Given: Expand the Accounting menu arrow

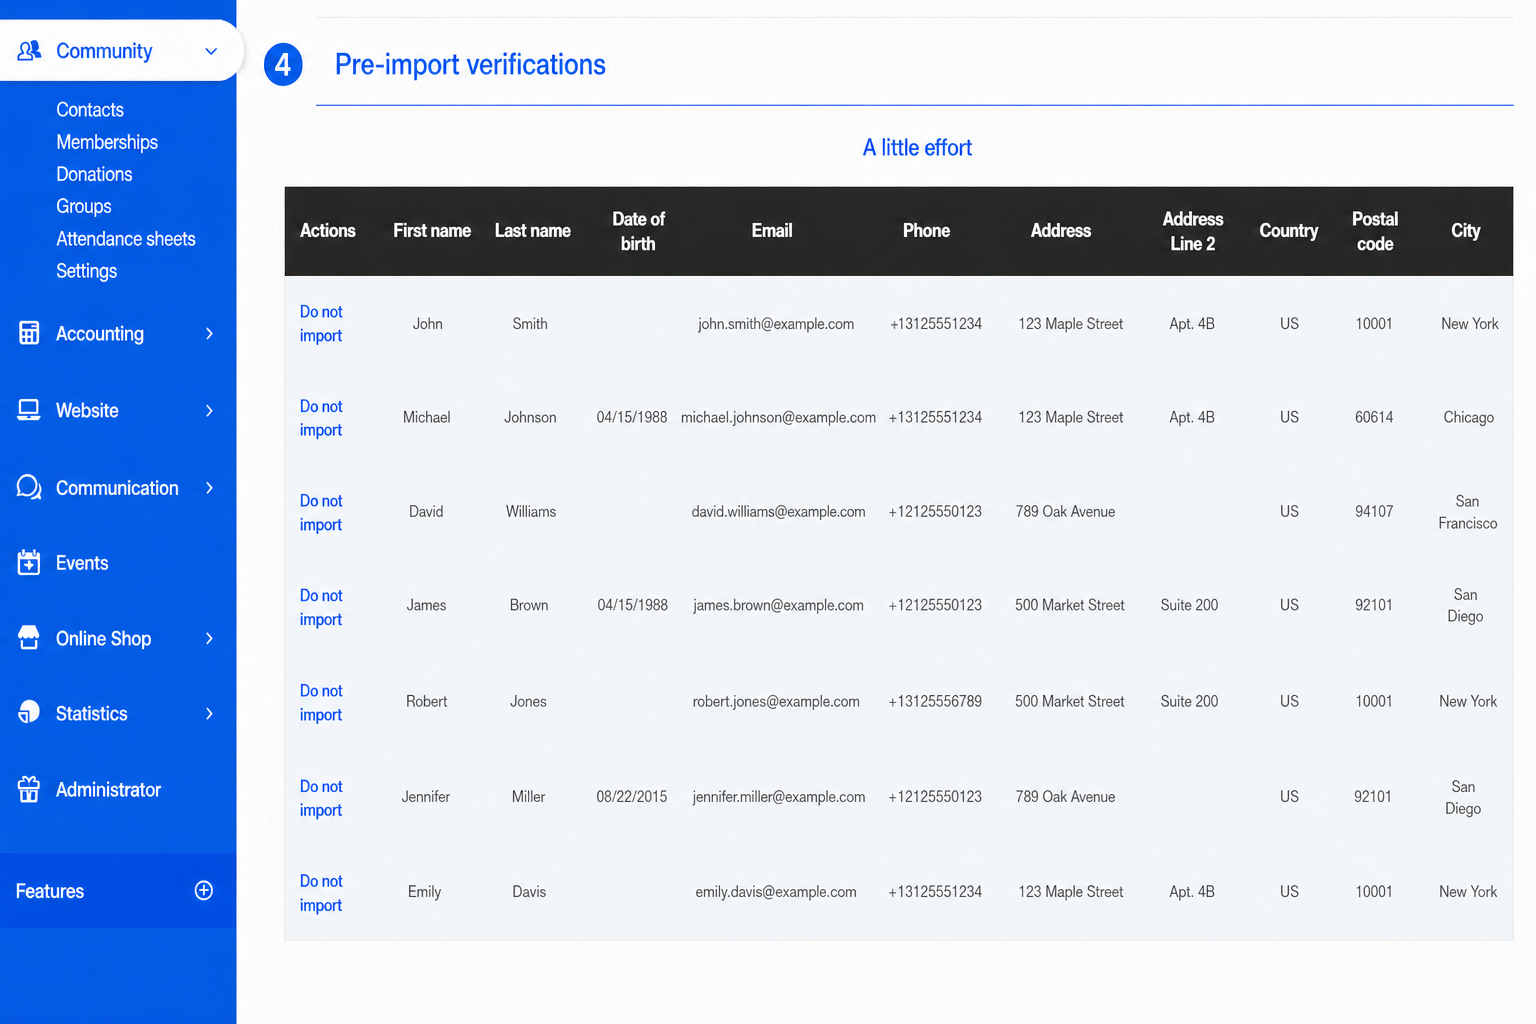Looking at the screenshot, I should click(x=209, y=333).
